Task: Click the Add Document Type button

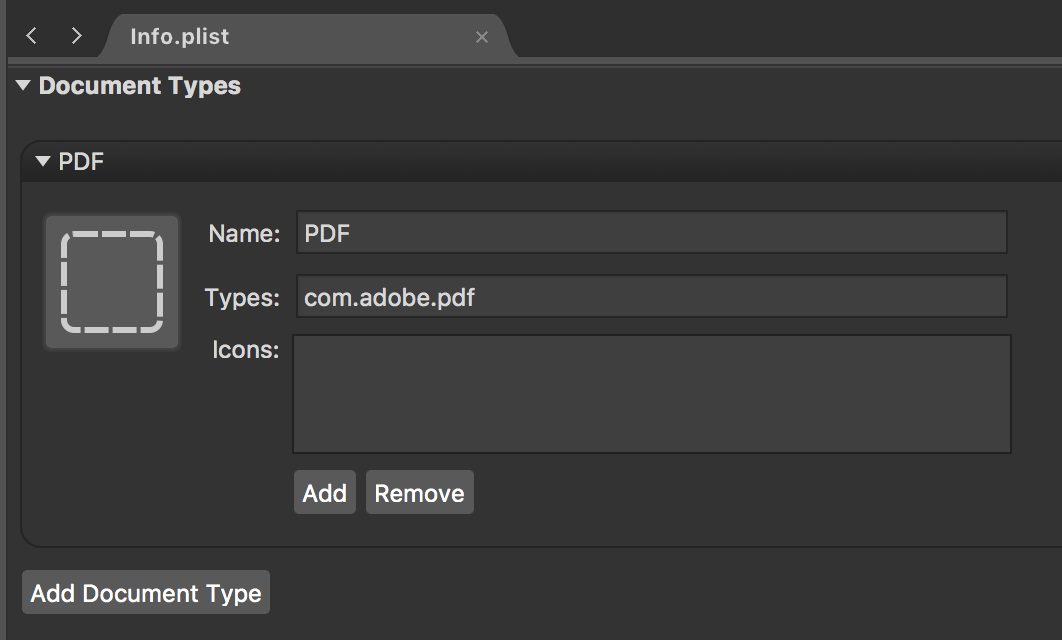Action: [146, 593]
